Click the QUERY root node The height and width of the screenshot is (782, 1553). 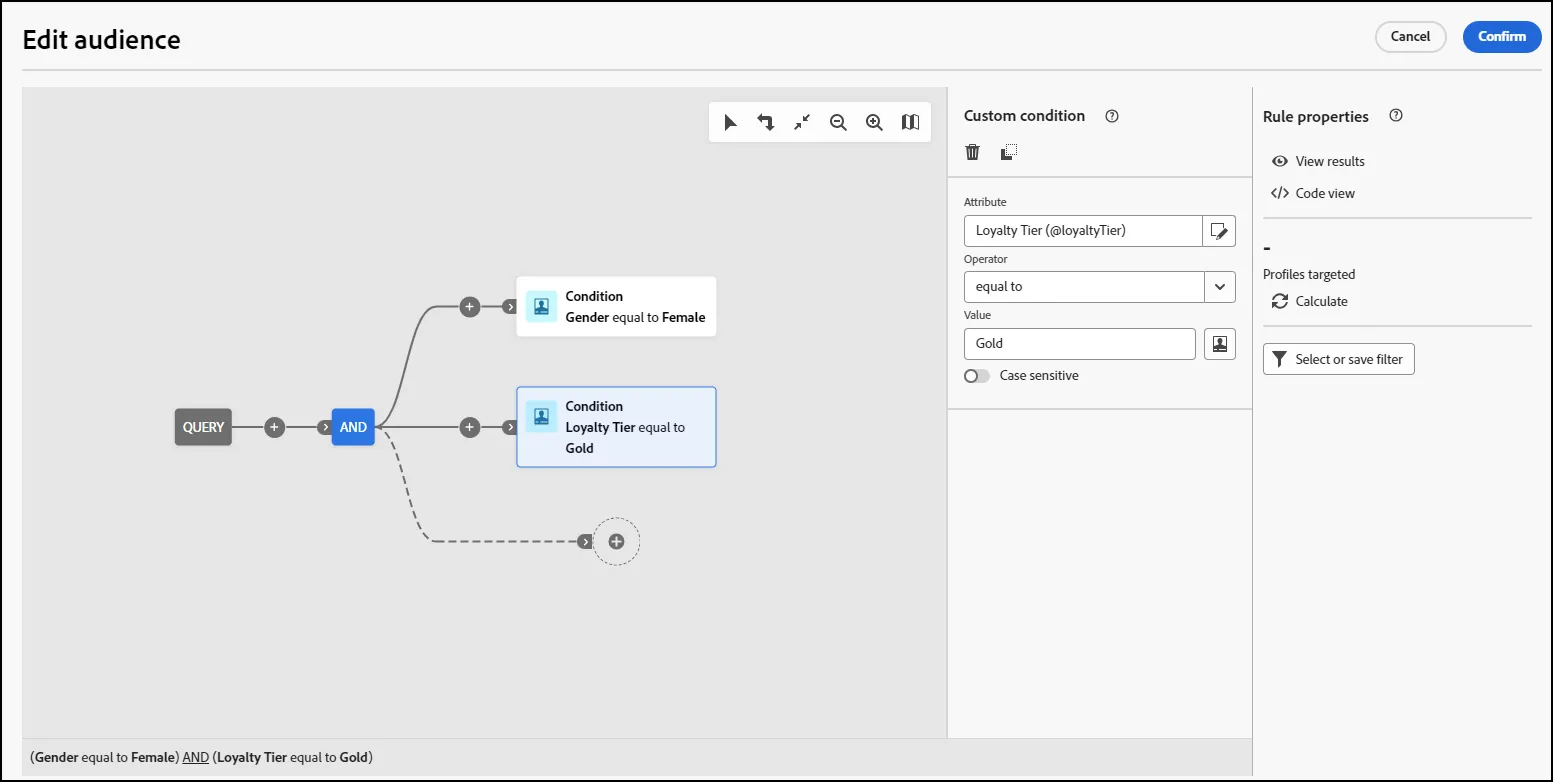coord(203,427)
